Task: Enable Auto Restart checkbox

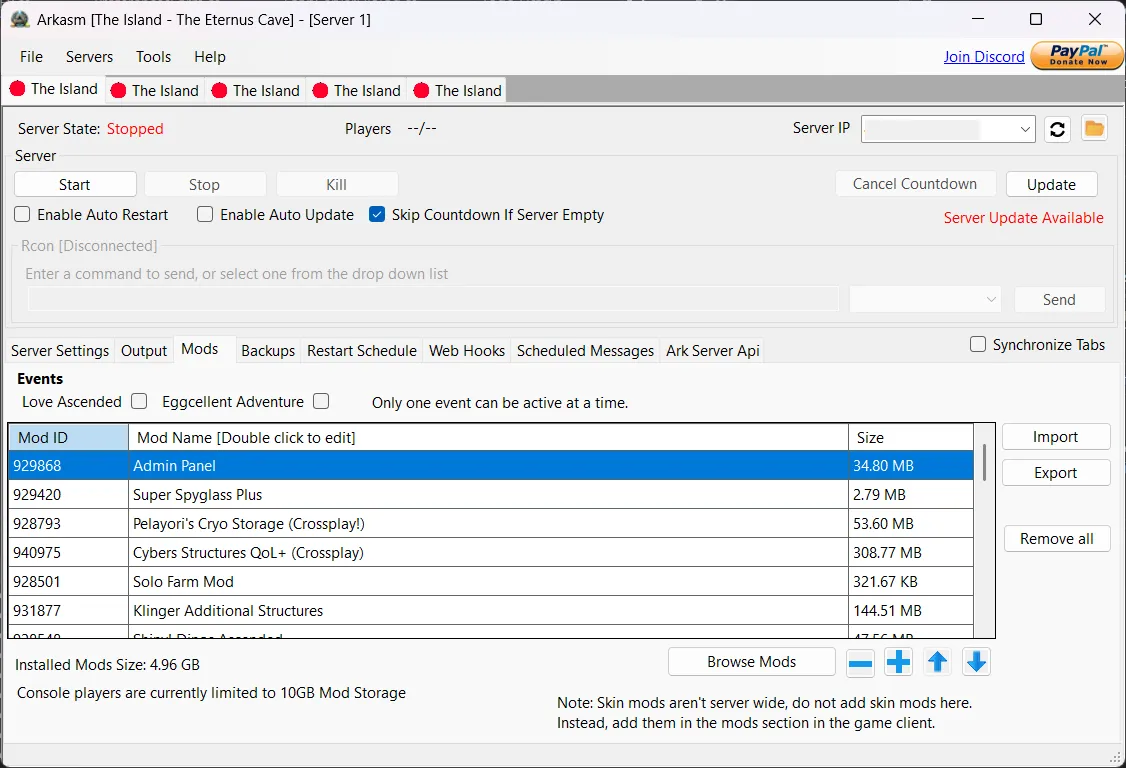Action: (22, 215)
